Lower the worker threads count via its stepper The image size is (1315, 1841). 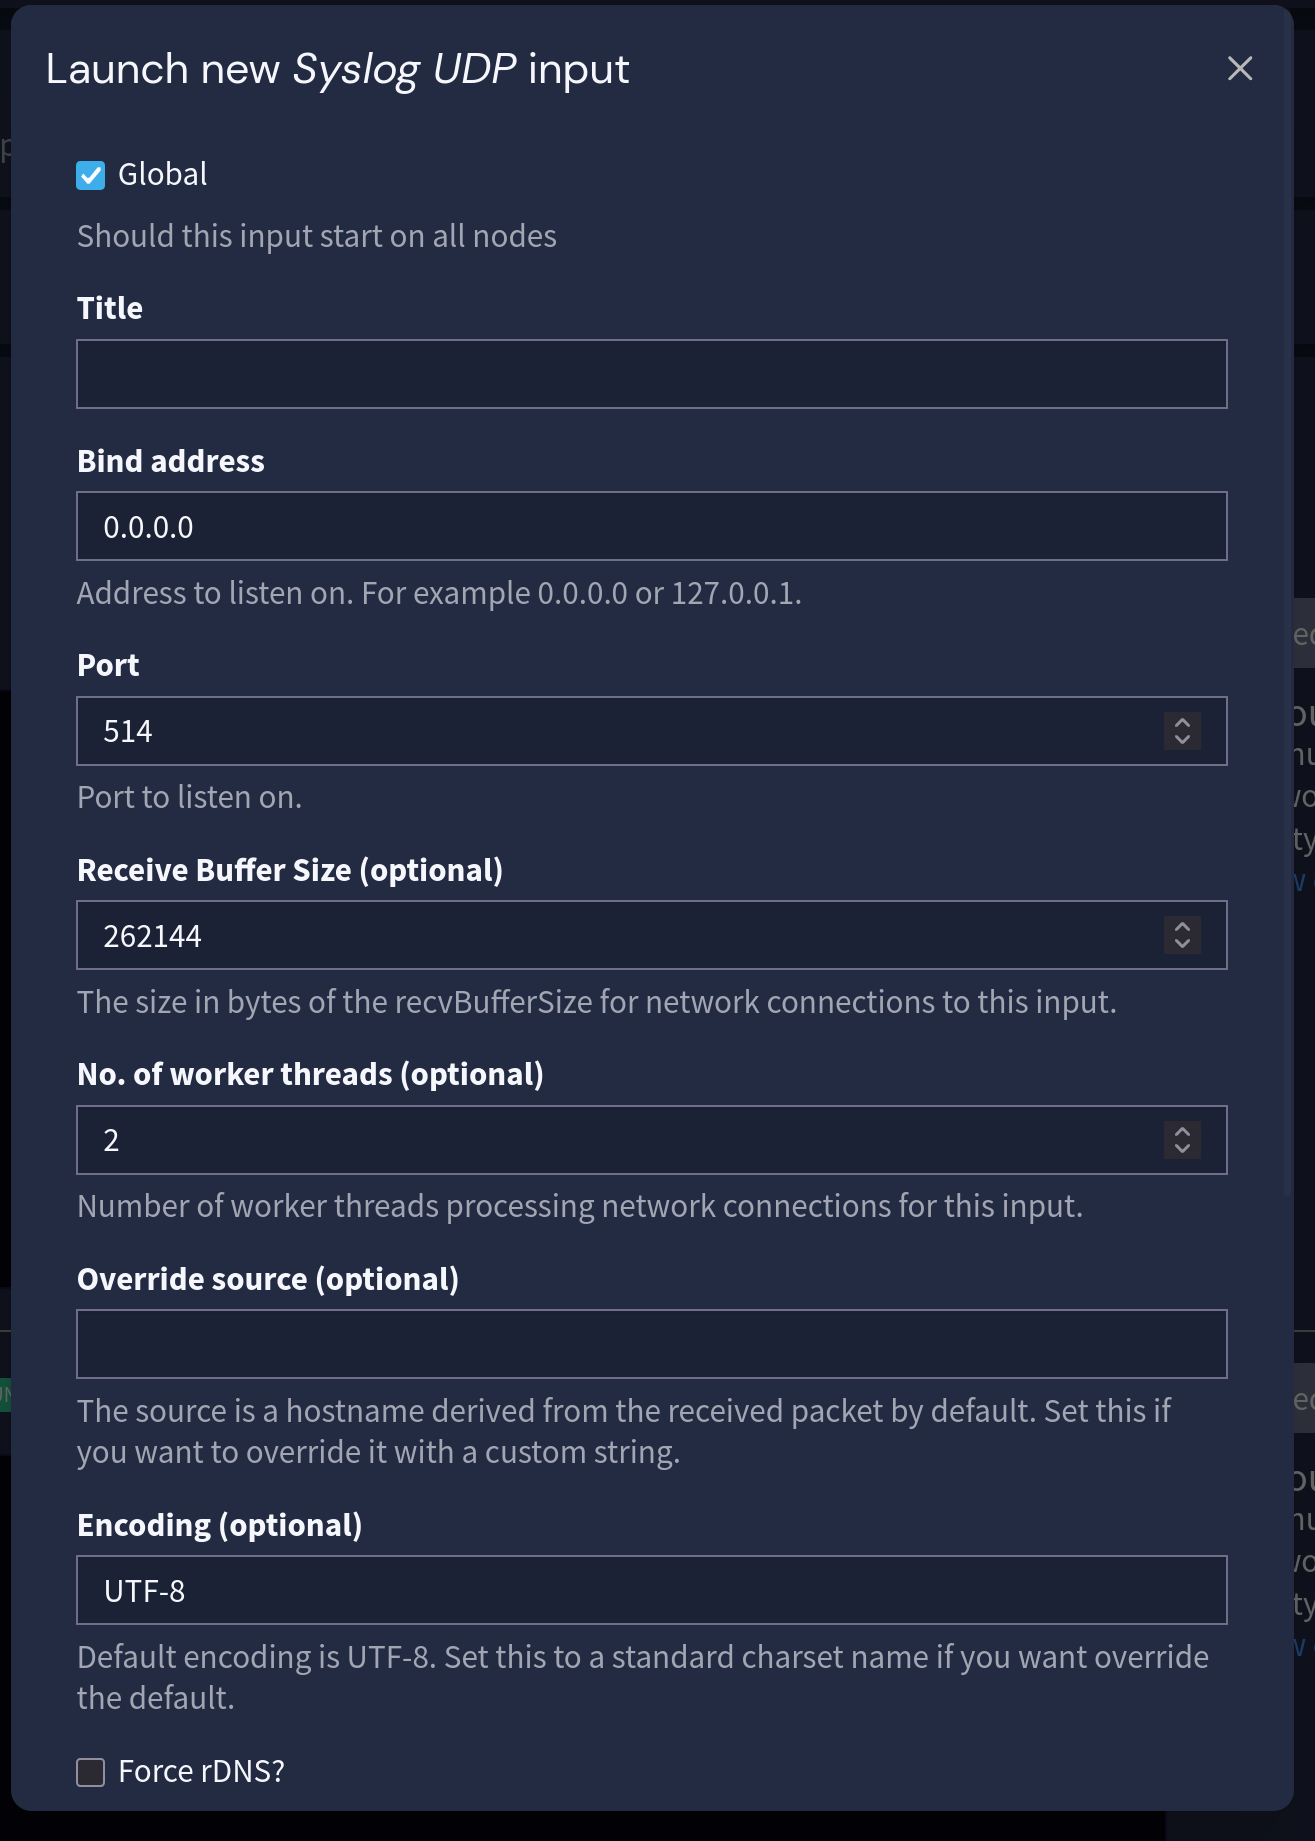[1181, 1149]
